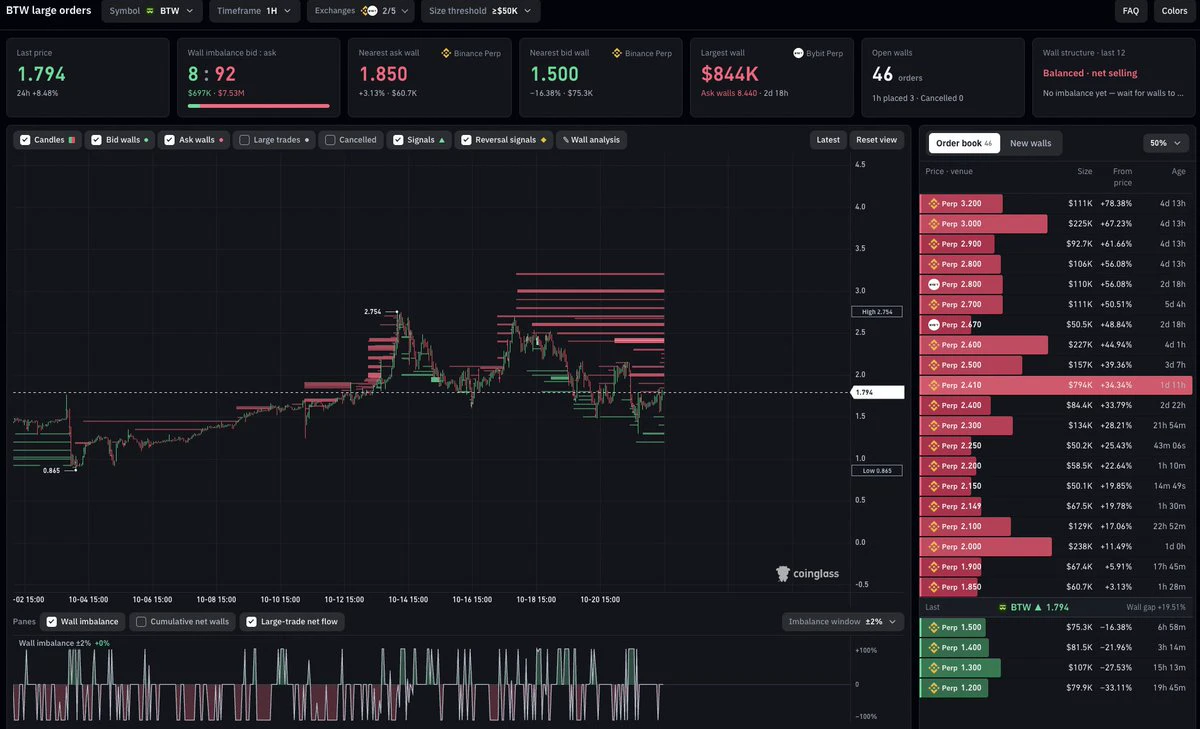
Task: Toggle the Bid walls checkbox
Action: point(97,140)
